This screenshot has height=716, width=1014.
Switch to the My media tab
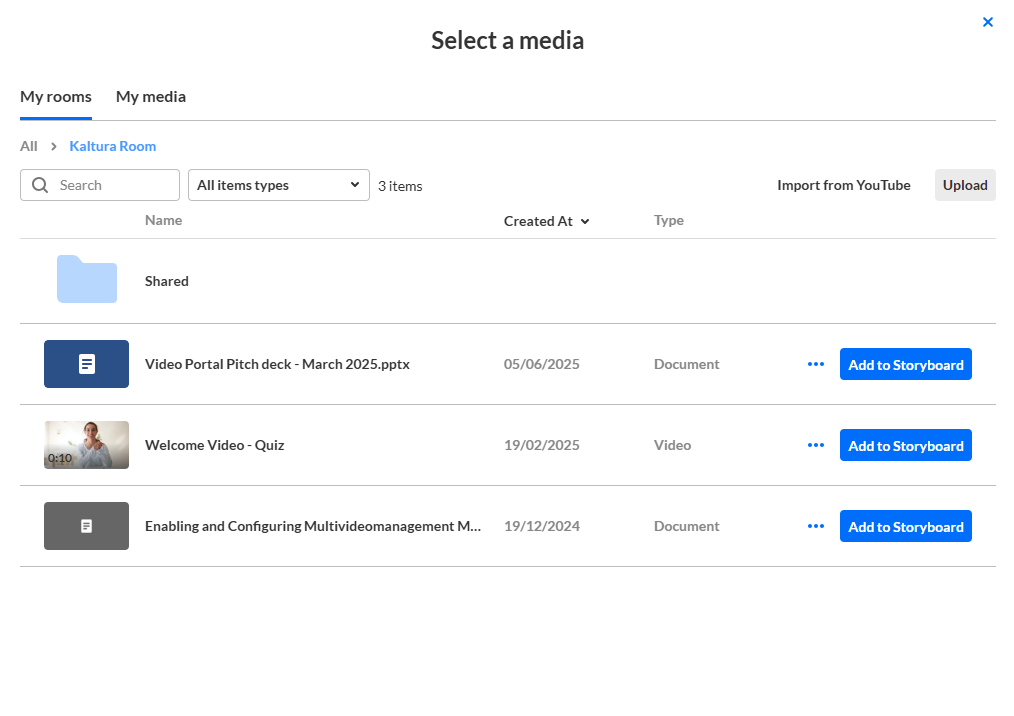point(151,97)
